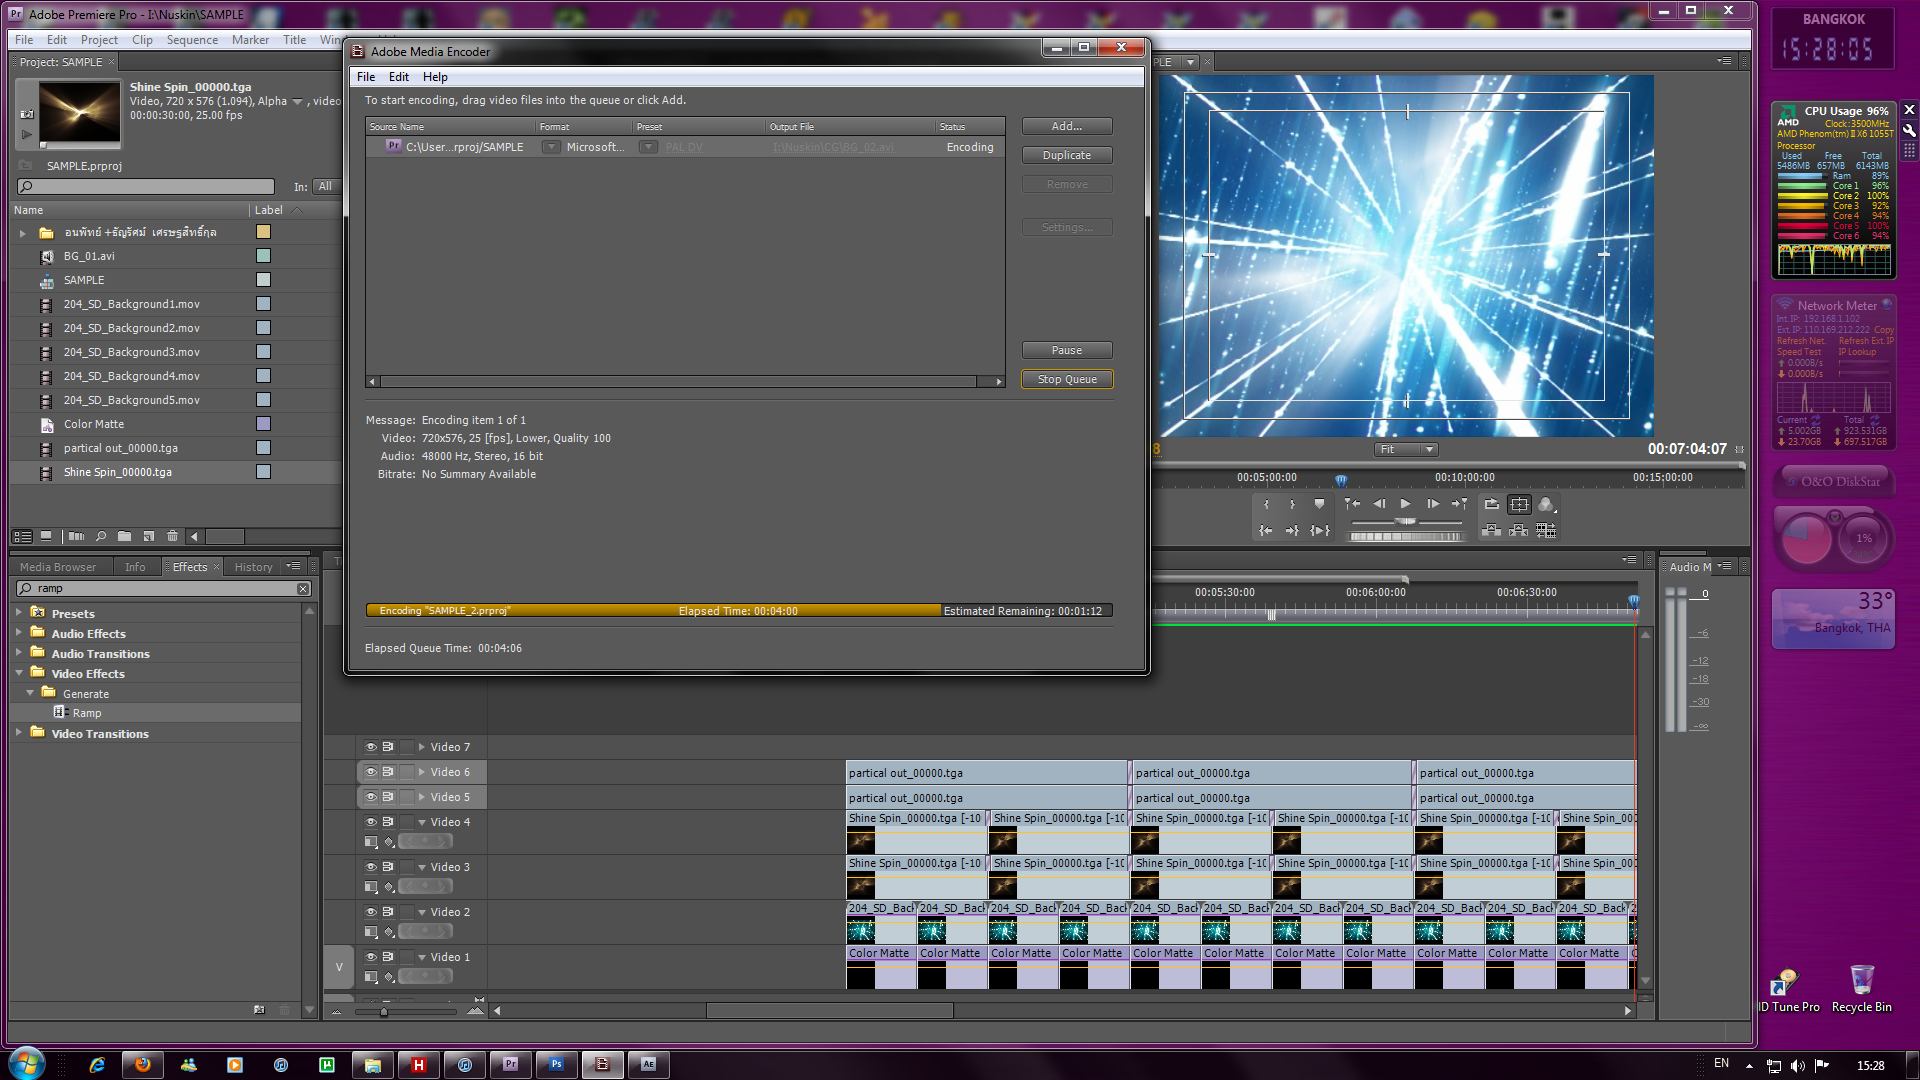
Task: Click the Export Frame/Loop icon
Action: [1491, 504]
